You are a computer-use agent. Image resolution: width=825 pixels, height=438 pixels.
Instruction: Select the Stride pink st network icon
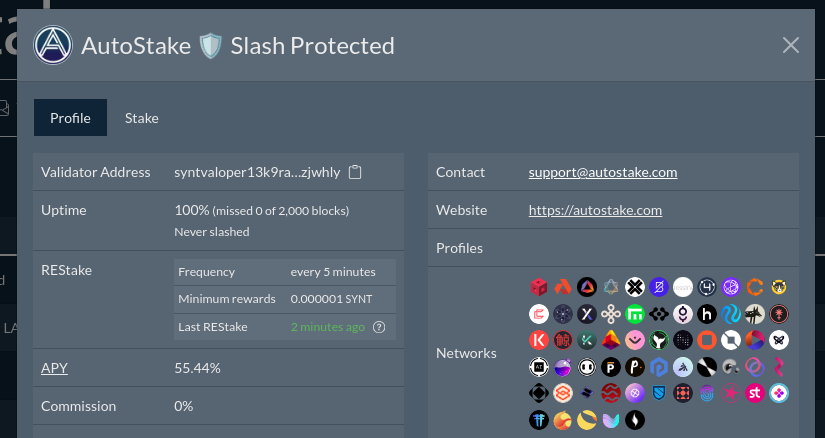pos(755,393)
